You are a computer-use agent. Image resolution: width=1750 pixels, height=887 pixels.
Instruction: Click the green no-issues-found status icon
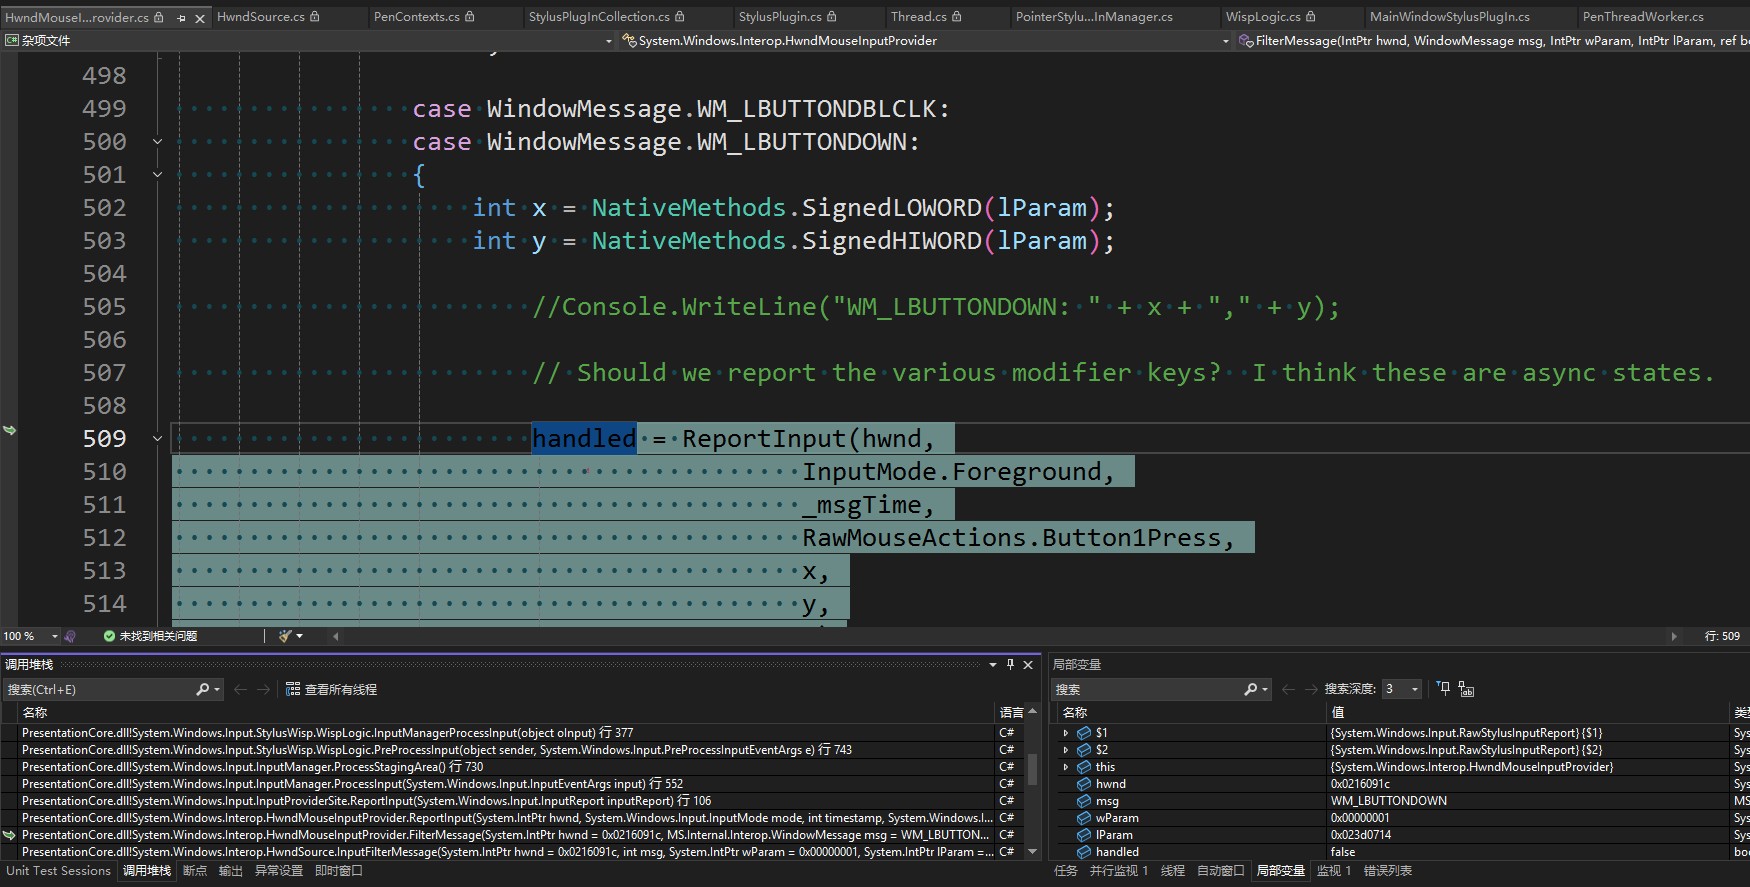point(109,636)
